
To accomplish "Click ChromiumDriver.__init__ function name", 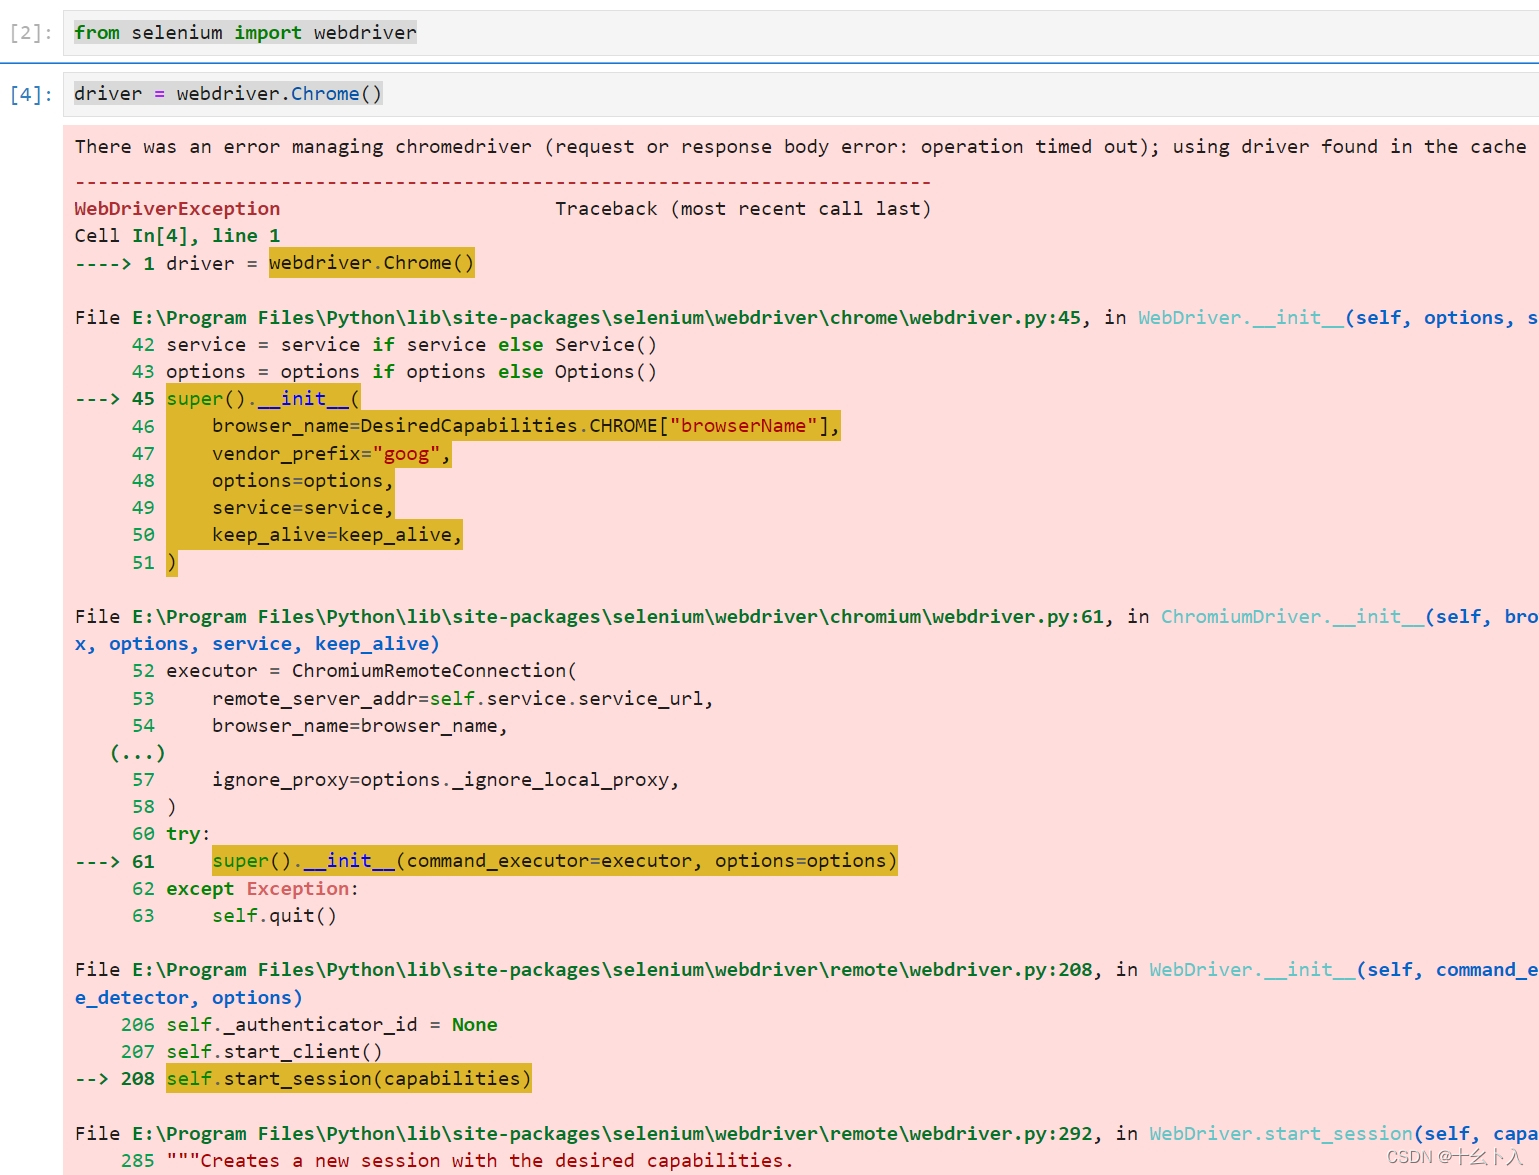I will [1291, 616].
